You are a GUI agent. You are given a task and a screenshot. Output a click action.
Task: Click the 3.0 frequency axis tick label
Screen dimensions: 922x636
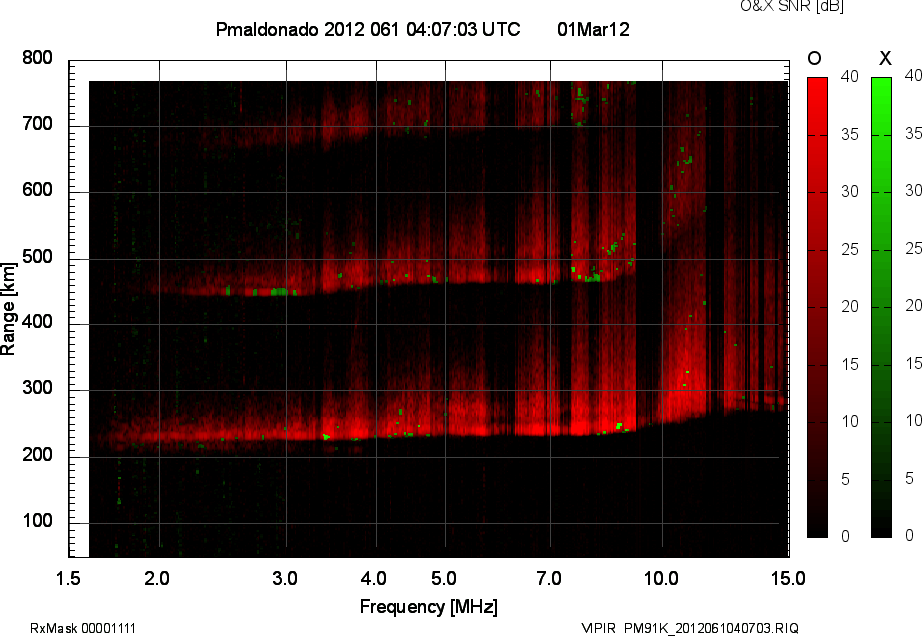[x=286, y=578]
